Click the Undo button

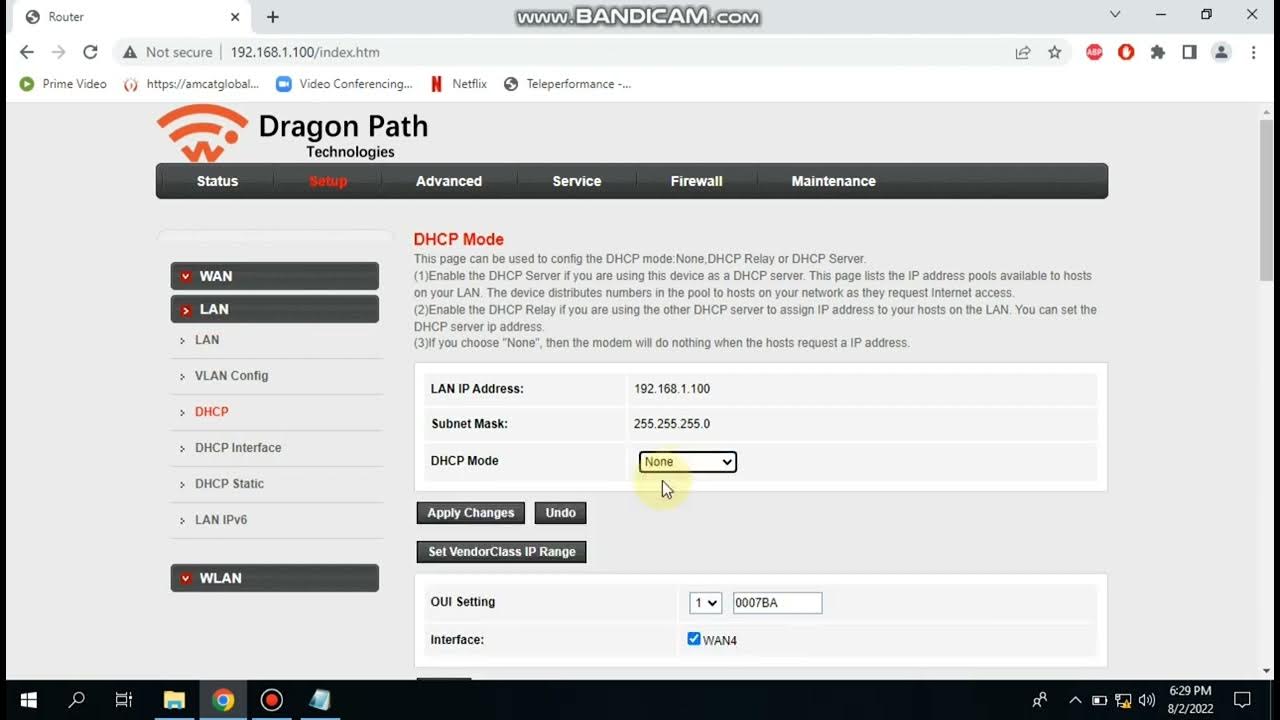(560, 513)
